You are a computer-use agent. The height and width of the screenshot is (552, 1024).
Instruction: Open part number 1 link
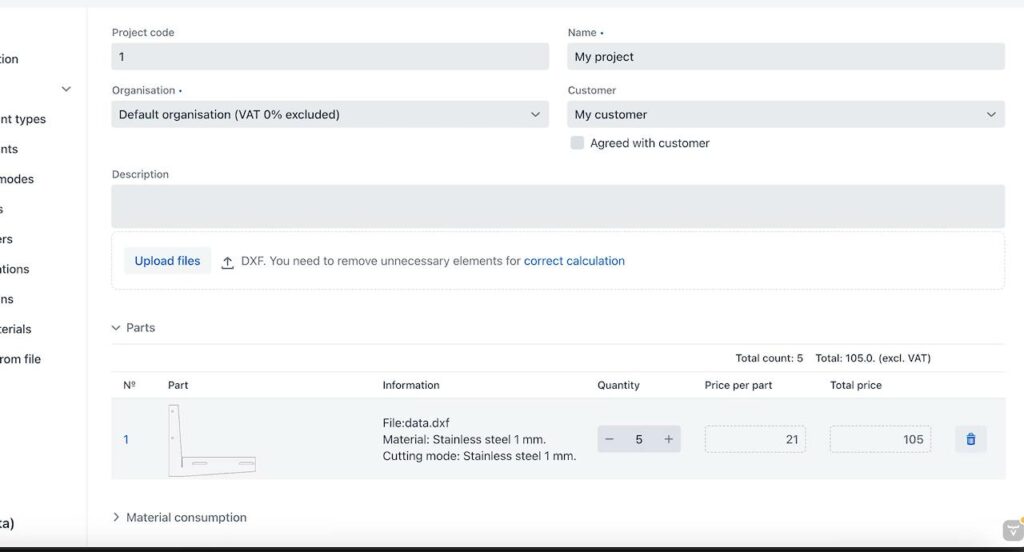coord(126,439)
